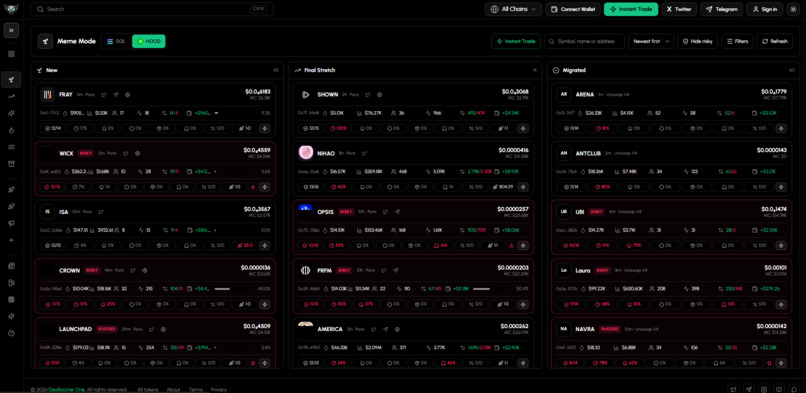Click the Sign in button
The height and width of the screenshot is (393, 806).
(x=765, y=9)
